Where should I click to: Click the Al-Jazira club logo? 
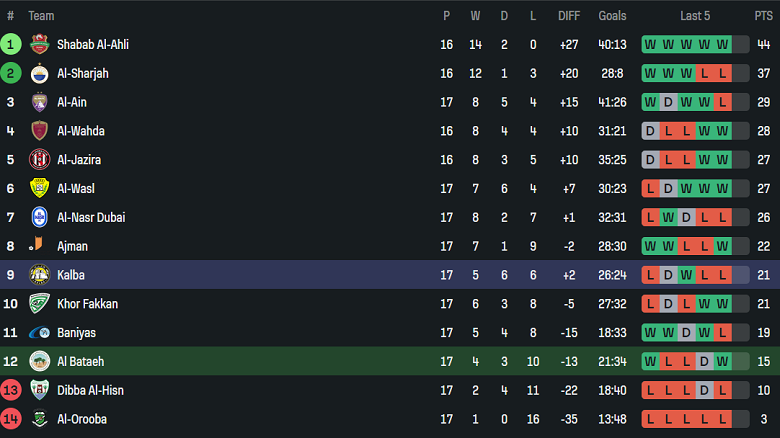point(39,160)
